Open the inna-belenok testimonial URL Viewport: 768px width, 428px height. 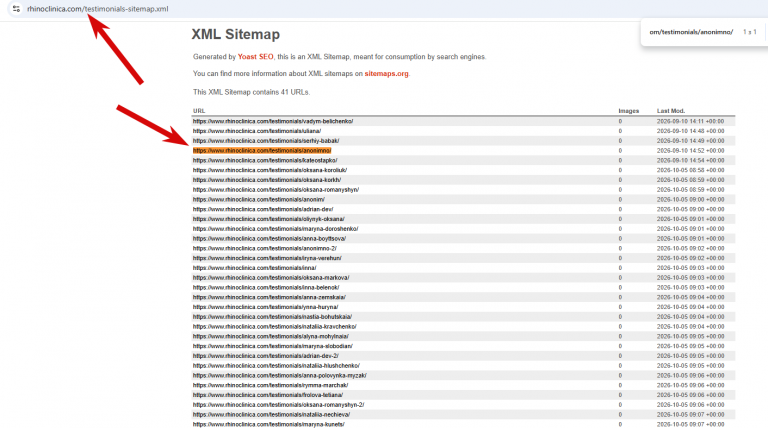tap(266, 287)
